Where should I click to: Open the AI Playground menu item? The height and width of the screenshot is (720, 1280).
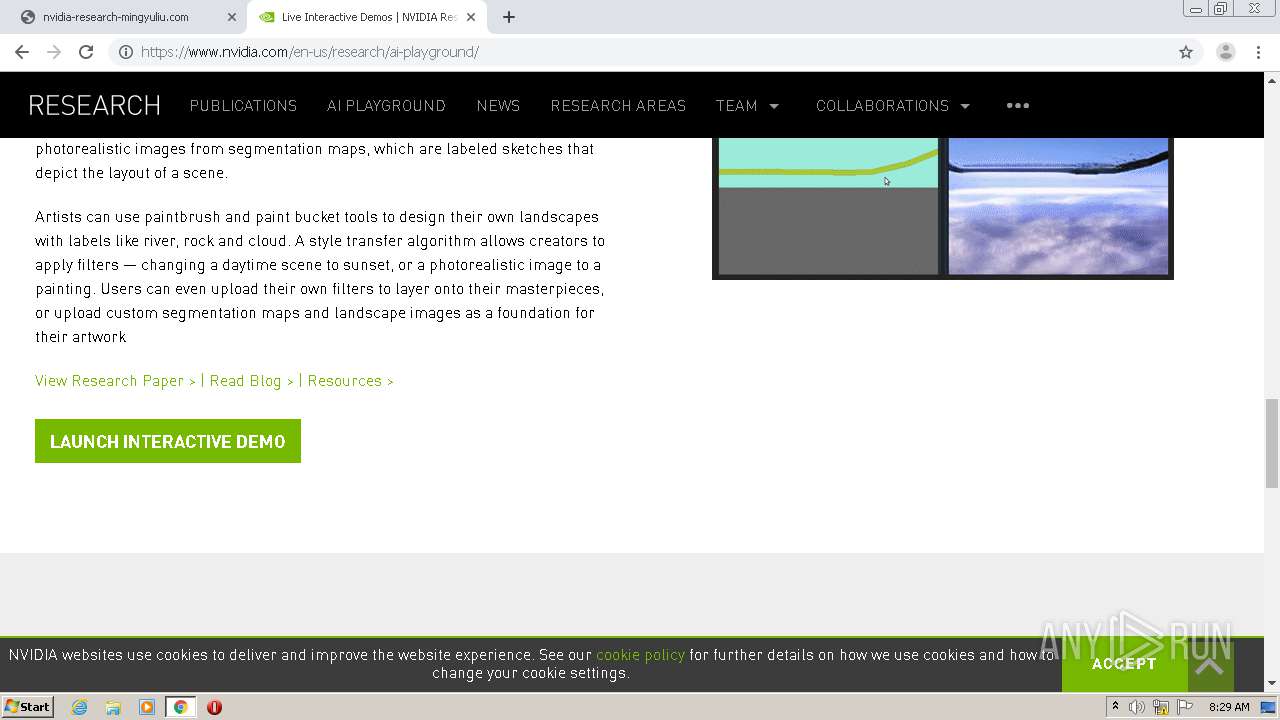(x=386, y=105)
